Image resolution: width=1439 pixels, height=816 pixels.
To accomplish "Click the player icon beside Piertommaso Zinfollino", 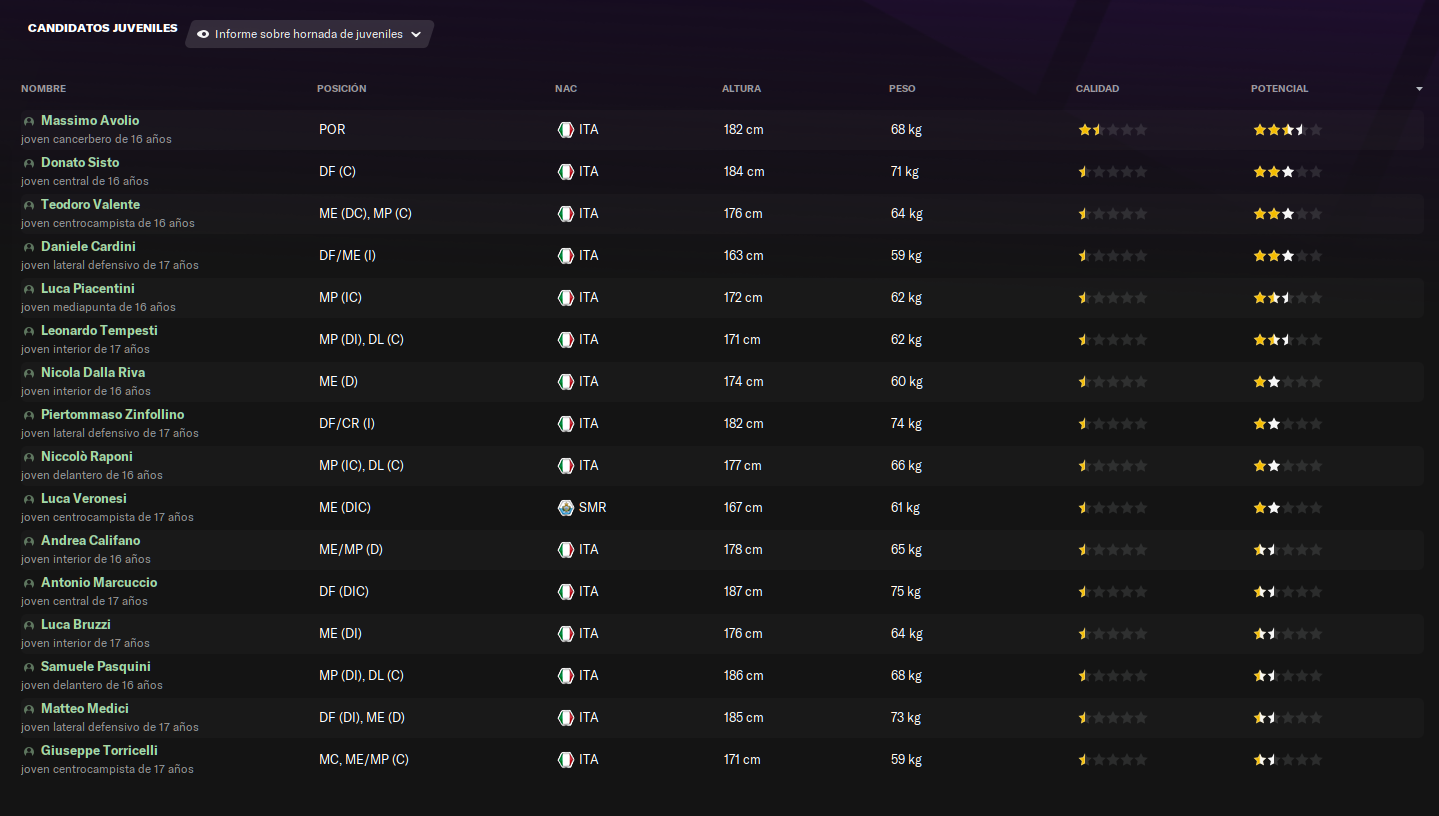I will [x=29, y=415].
